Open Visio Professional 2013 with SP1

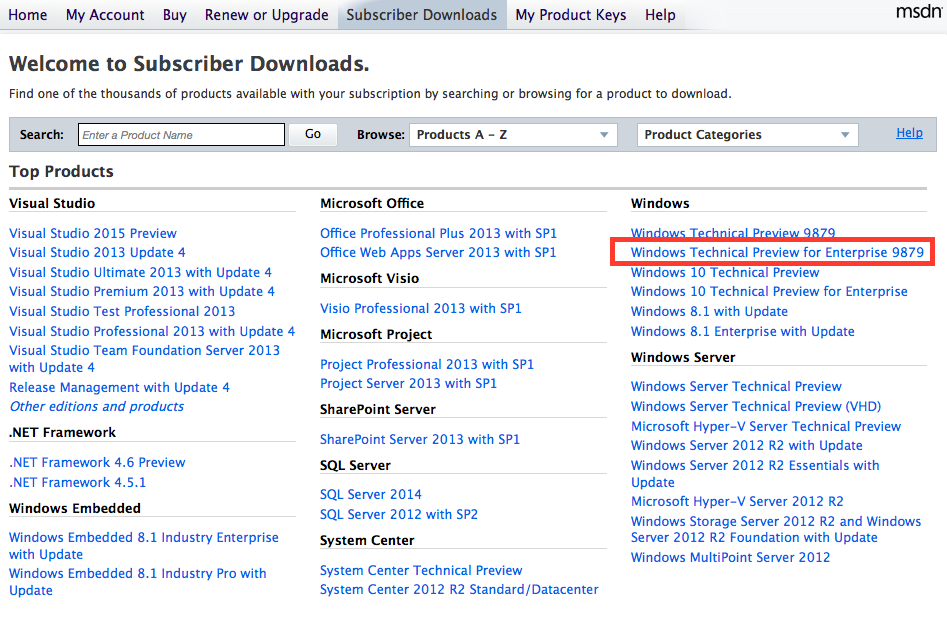(421, 309)
